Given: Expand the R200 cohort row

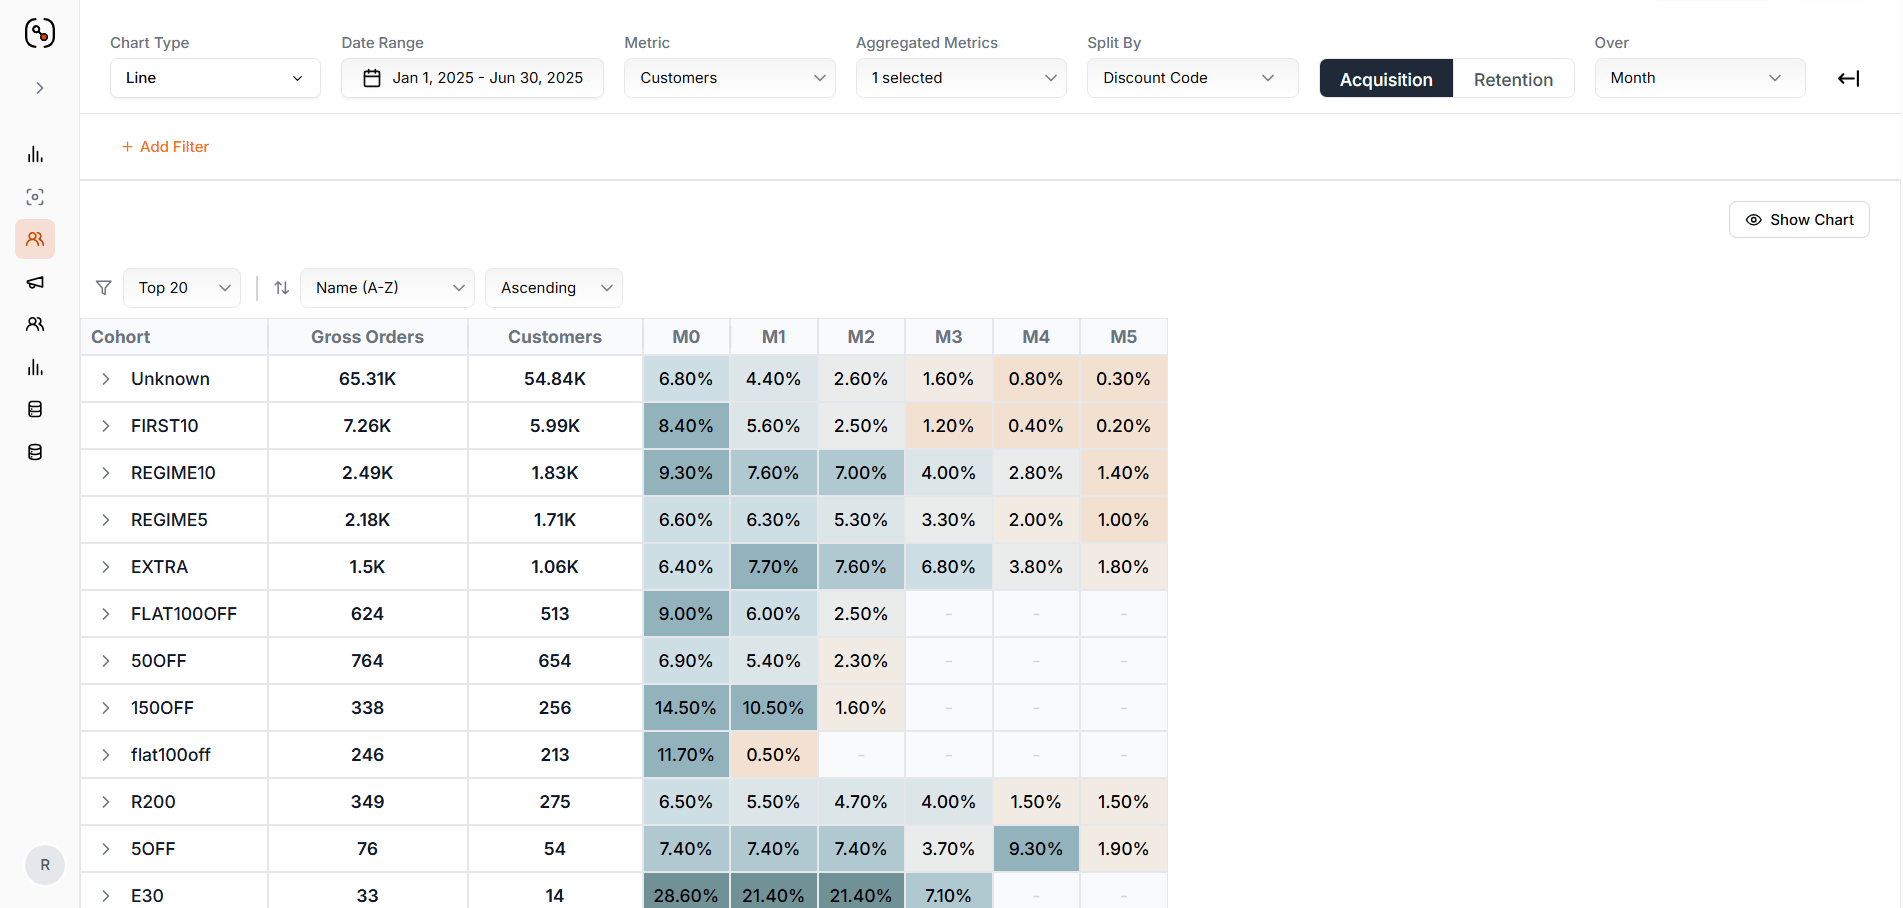Looking at the screenshot, I should 106,802.
